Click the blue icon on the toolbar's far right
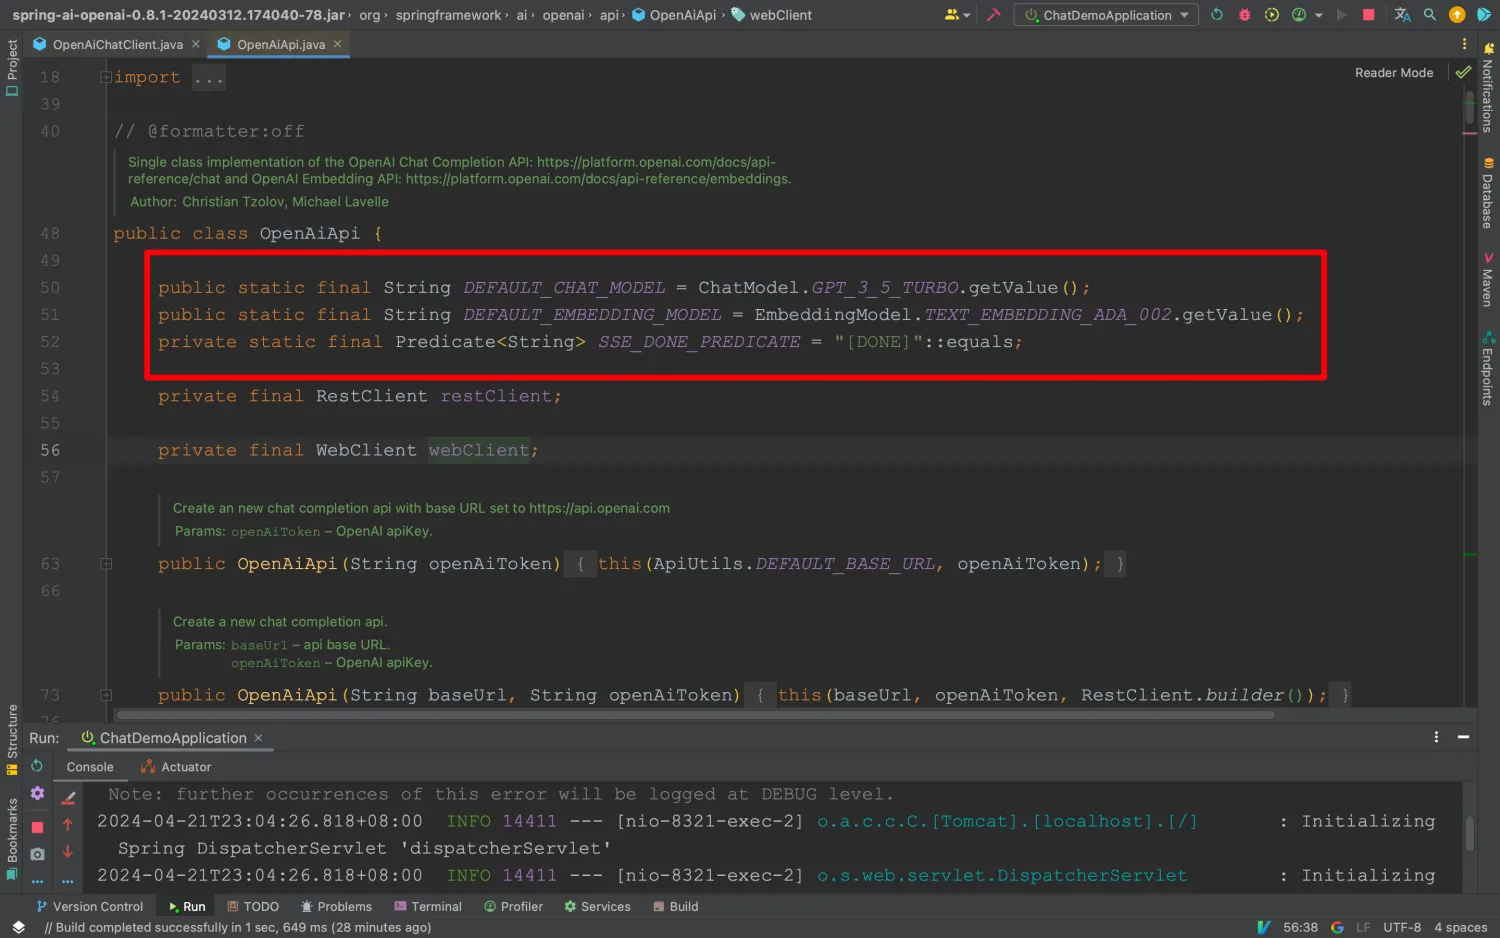Image resolution: width=1500 pixels, height=938 pixels. [1484, 15]
